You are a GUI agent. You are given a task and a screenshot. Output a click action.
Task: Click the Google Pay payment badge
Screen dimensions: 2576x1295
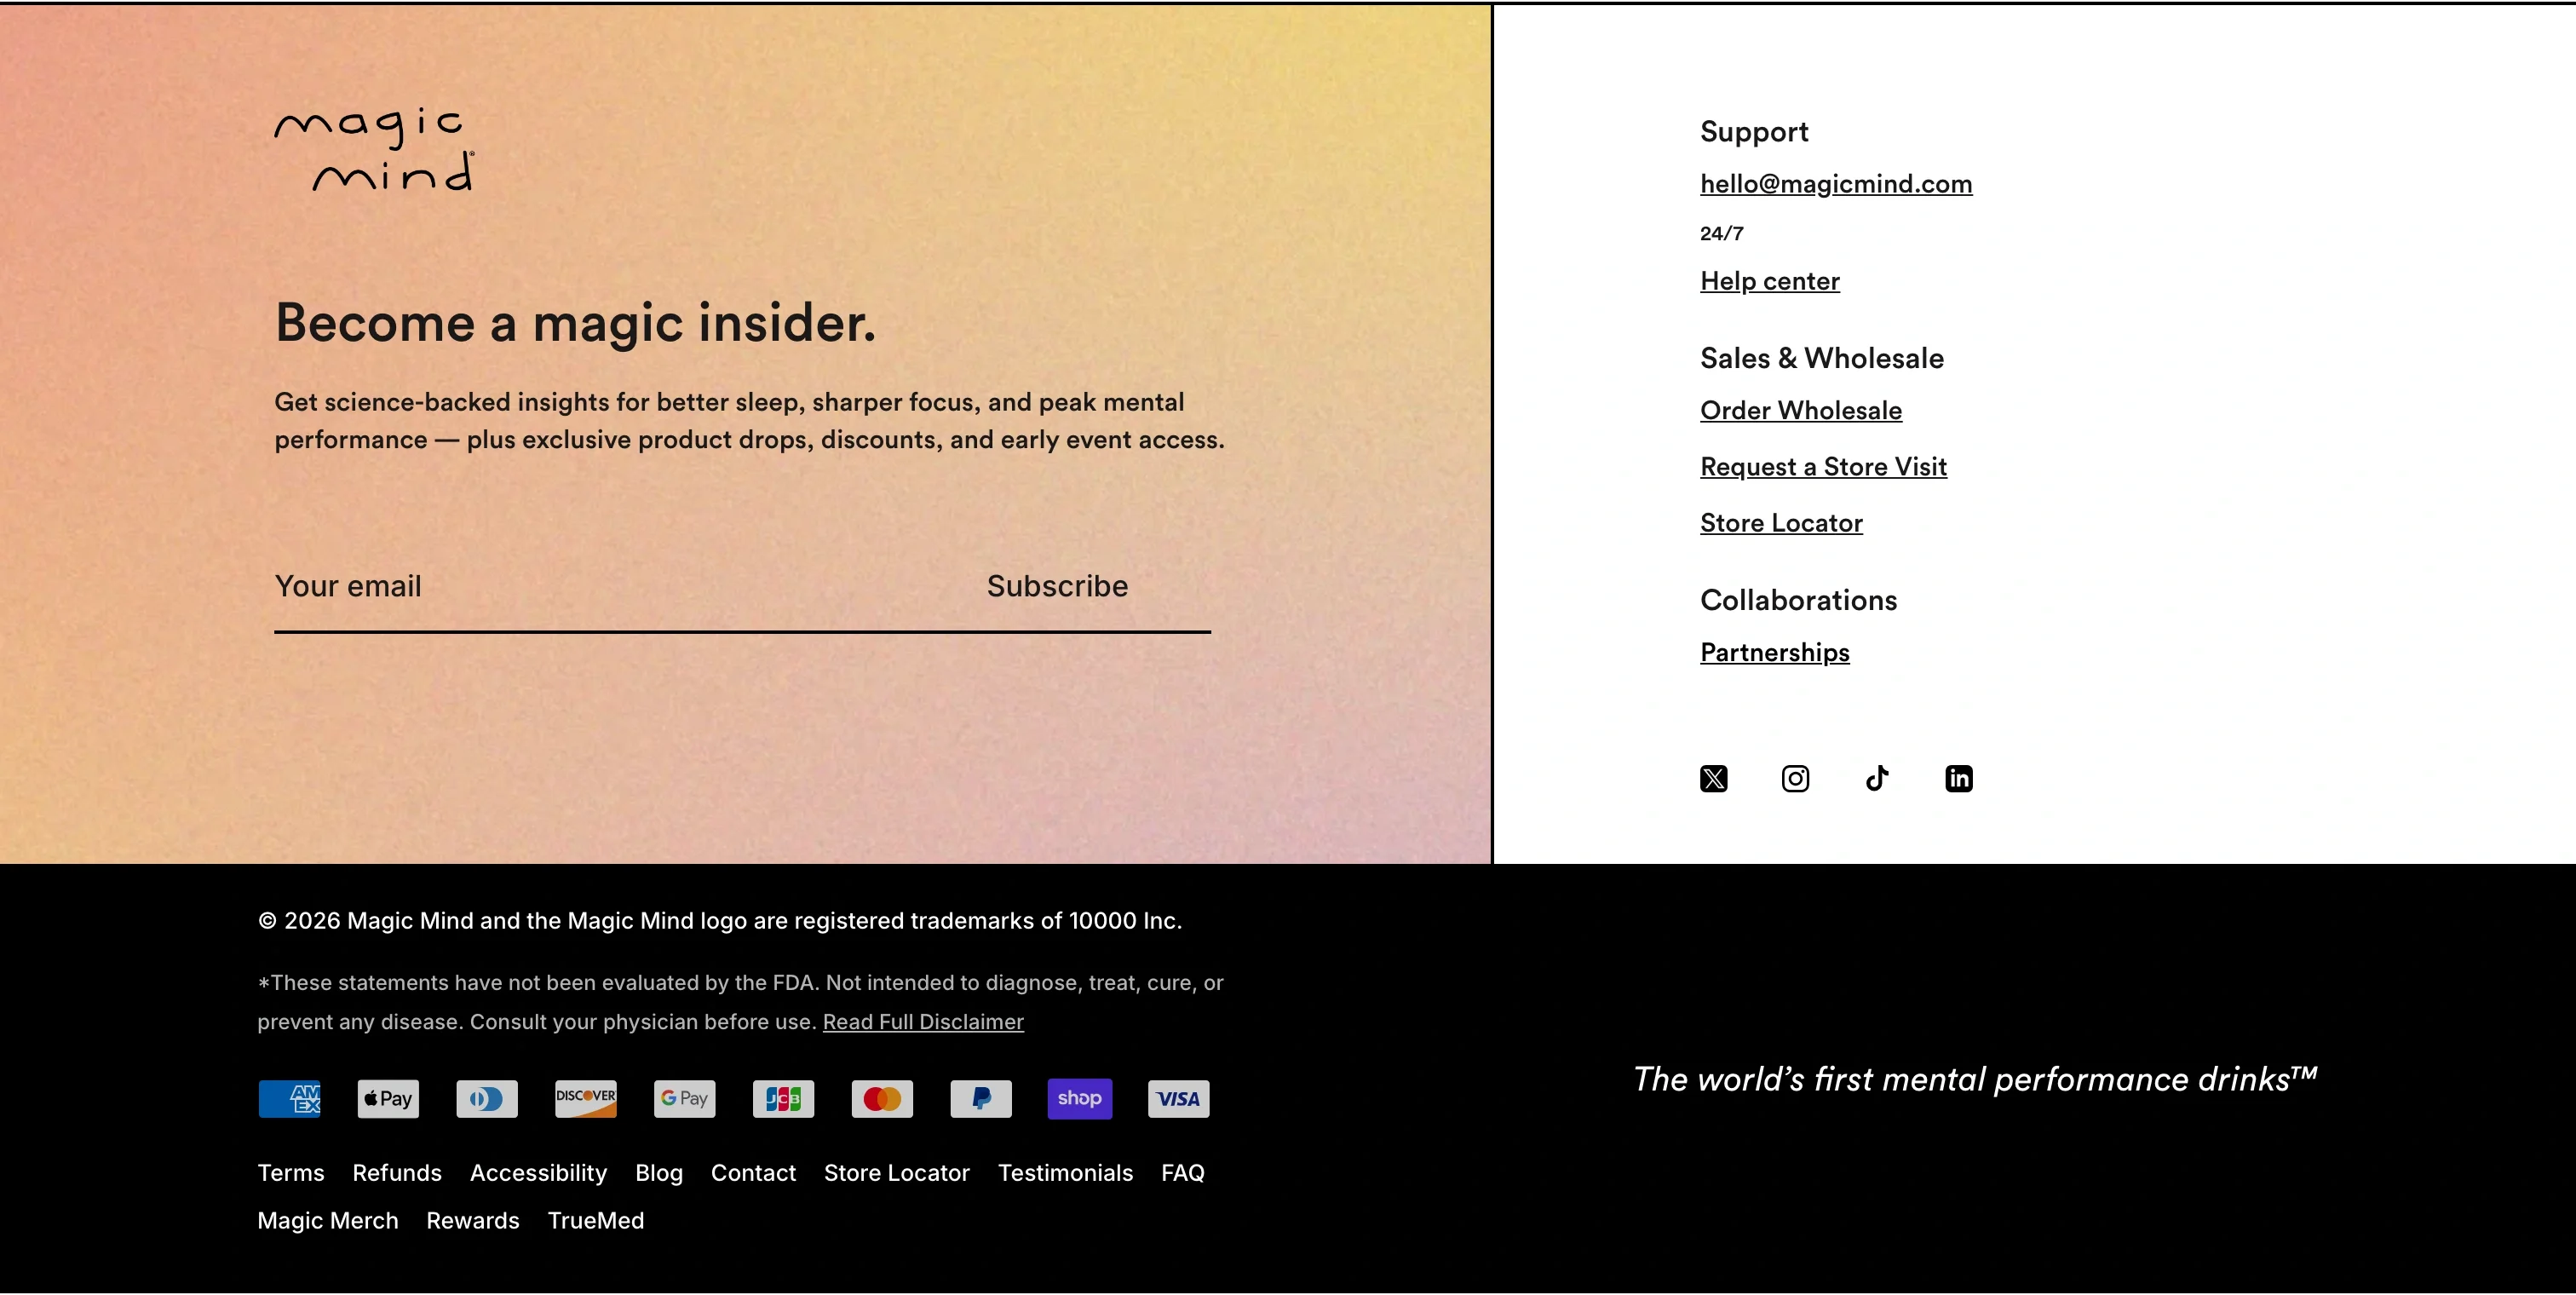click(x=684, y=1098)
